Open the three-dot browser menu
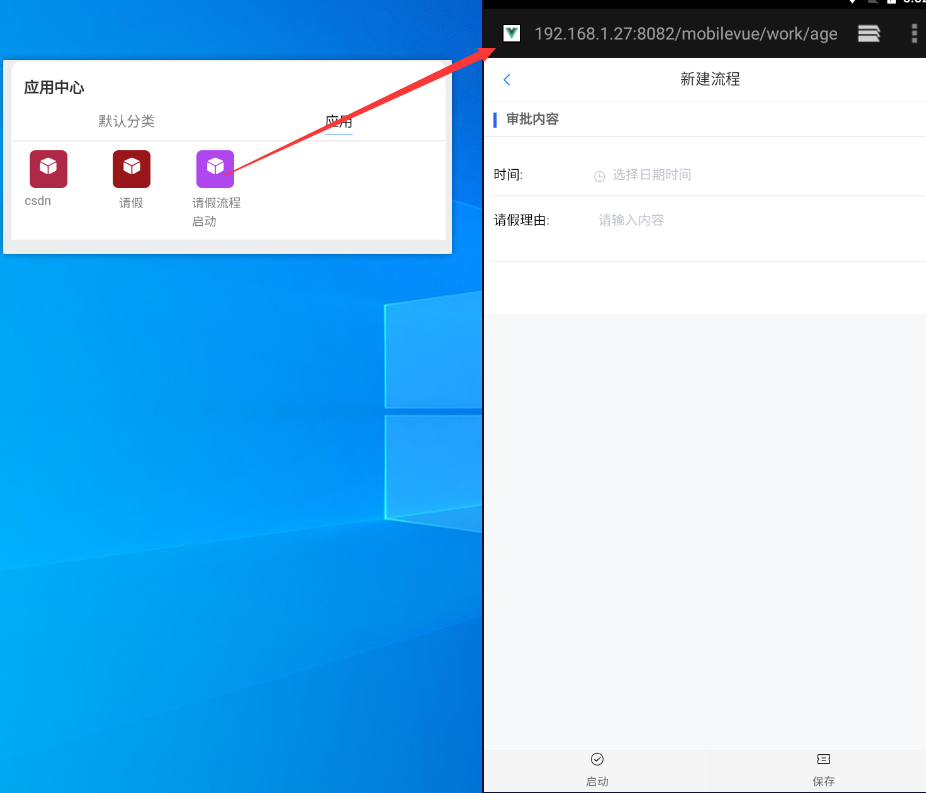Viewport: 926px width, 793px height. [914, 34]
